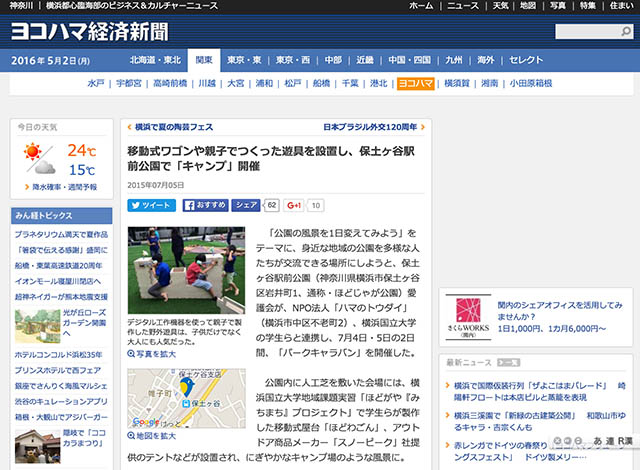Open topic プラネタリウム満天で夏作品
The image size is (640, 470).
(x=61, y=235)
